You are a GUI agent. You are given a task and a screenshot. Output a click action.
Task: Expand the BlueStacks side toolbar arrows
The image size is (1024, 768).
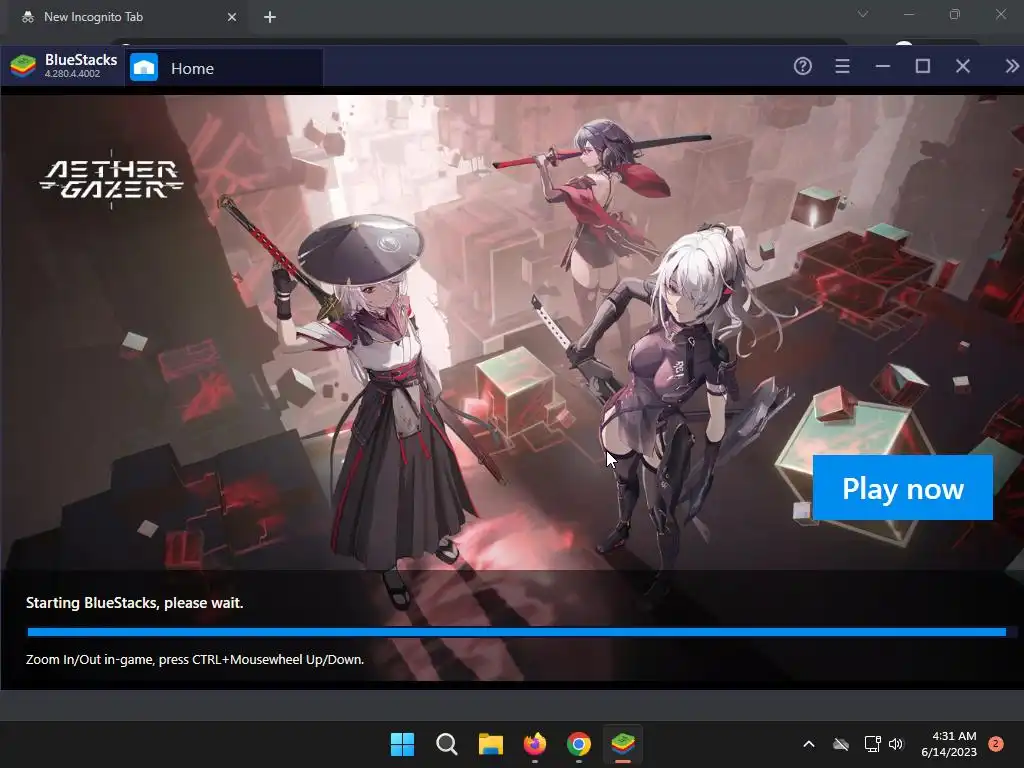click(1012, 66)
